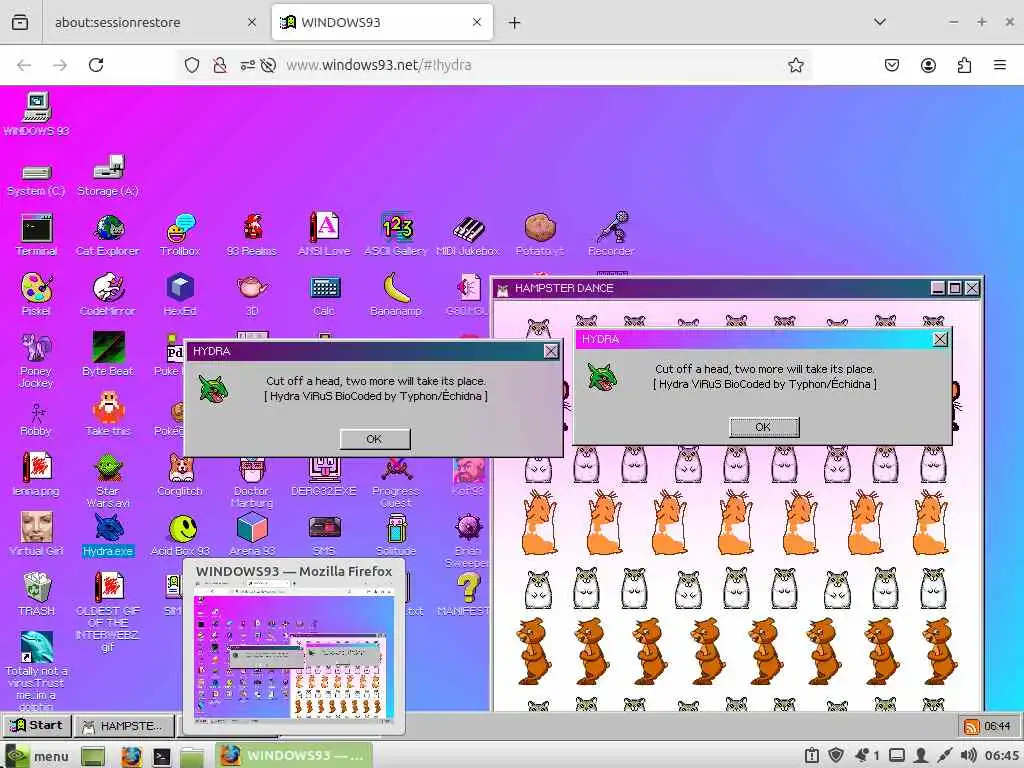Screen dimensions: 1024x768
Task: Open the tracking protection shield icon
Action: [191, 65]
